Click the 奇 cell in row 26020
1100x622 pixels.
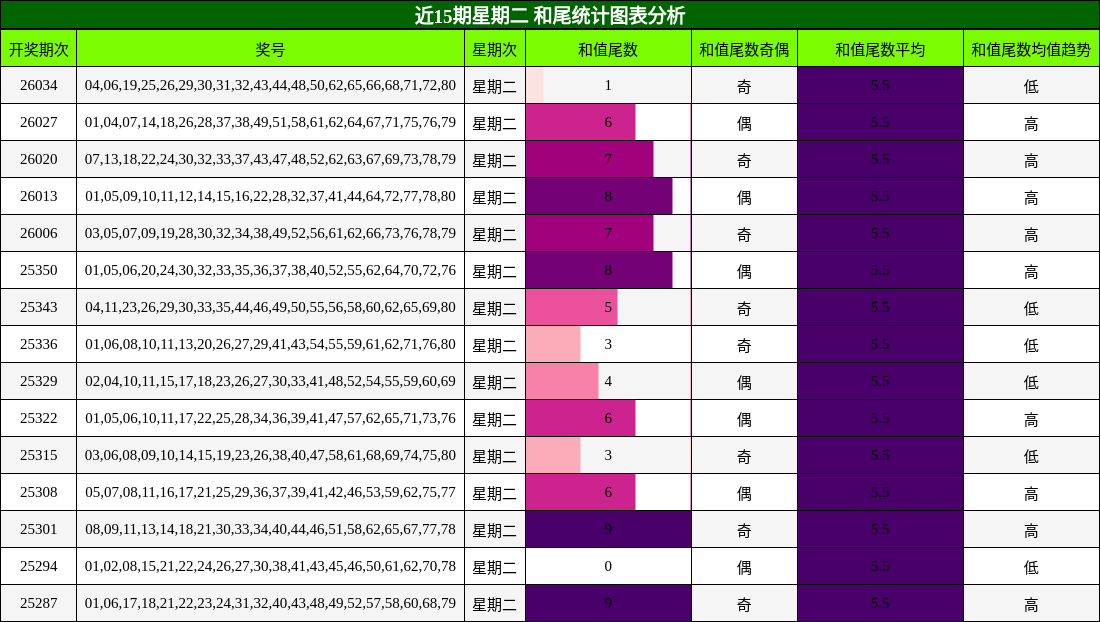click(745, 158)
